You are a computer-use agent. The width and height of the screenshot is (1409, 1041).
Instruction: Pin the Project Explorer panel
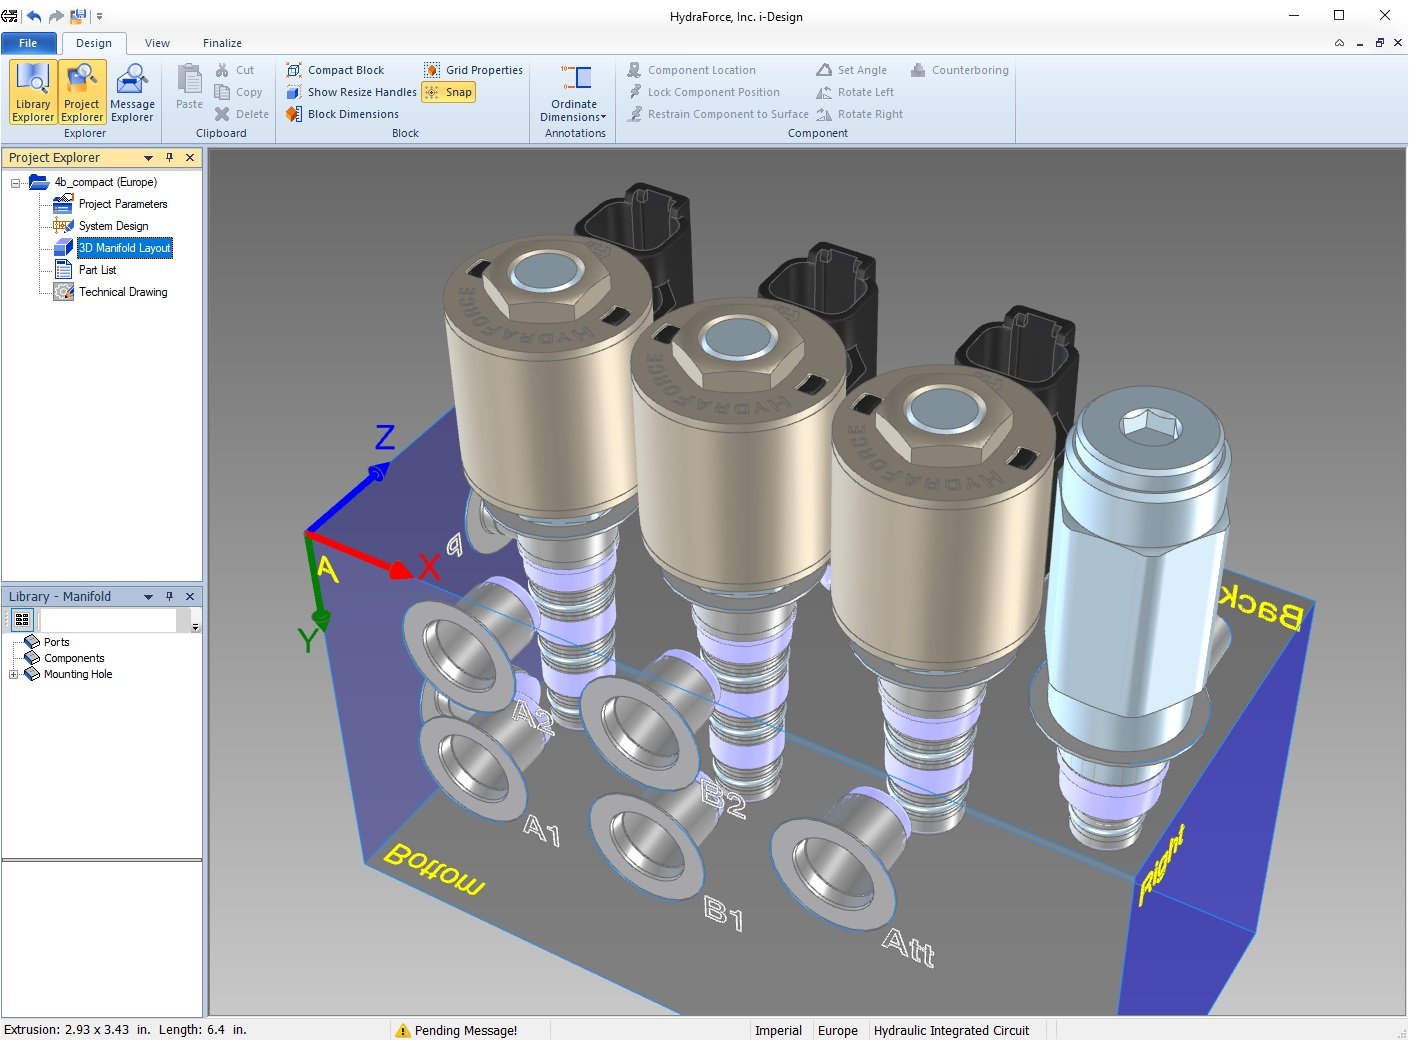[169, 158]
